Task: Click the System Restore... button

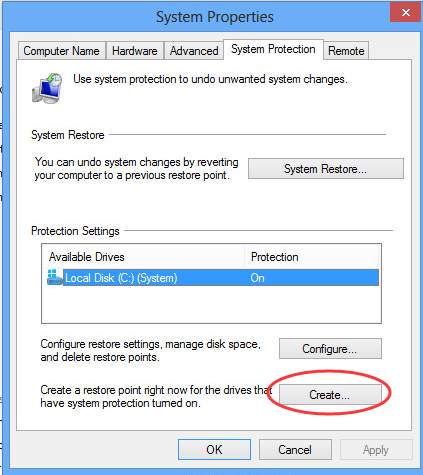Action: [326, 169]
